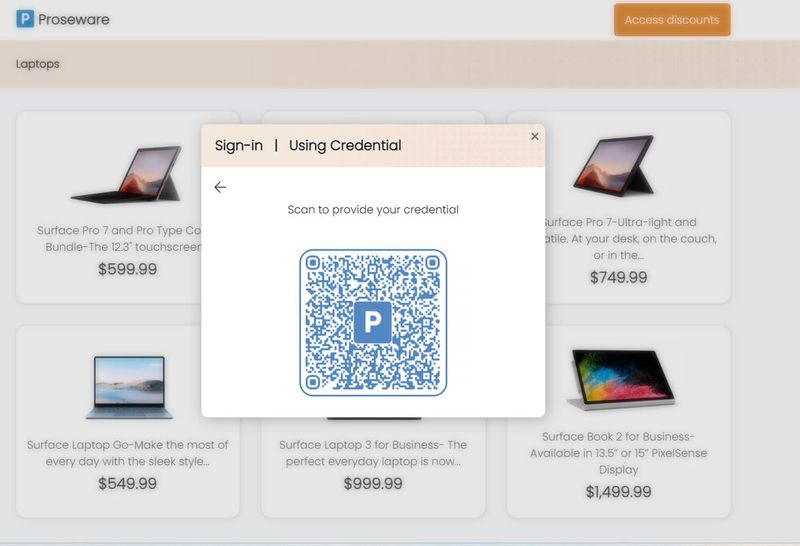Click the $749.99 price label
Screen dimensions: 800x546
pos(618,277)
